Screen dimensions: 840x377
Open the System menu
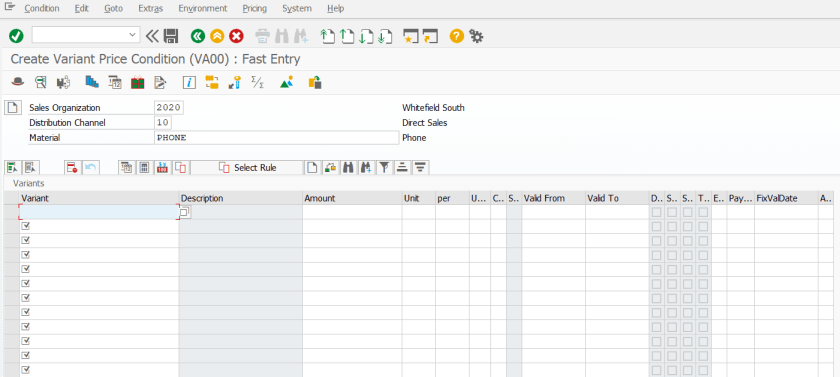point(297,9)
